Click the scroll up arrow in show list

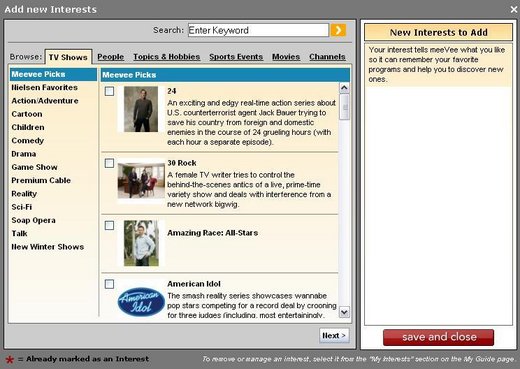[x=344, y=88]
